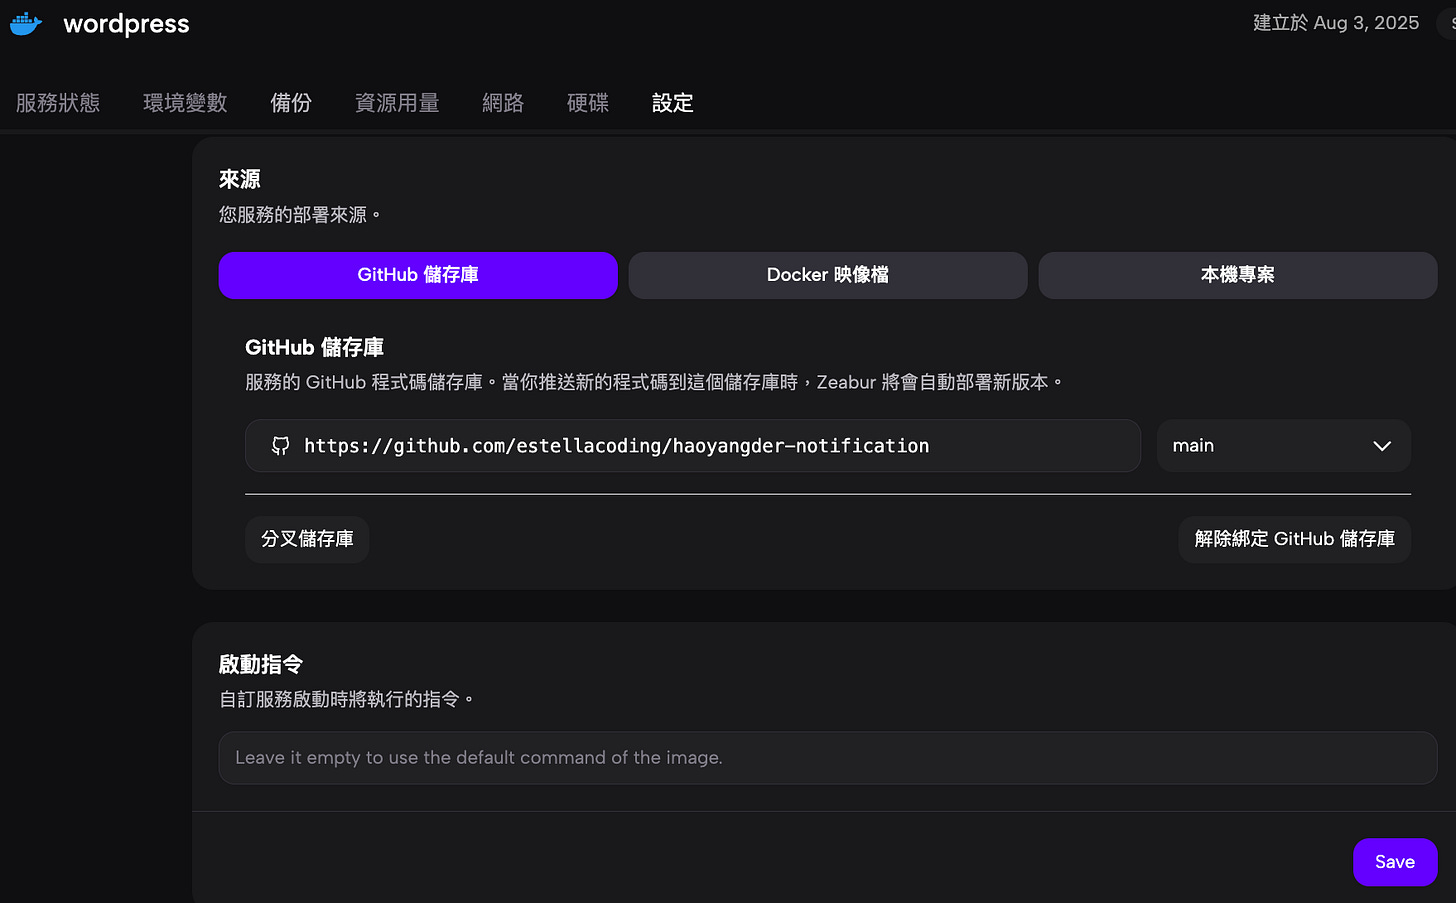Open the 備份 tab
This screenshot has width=1456, height=903.
291,103
